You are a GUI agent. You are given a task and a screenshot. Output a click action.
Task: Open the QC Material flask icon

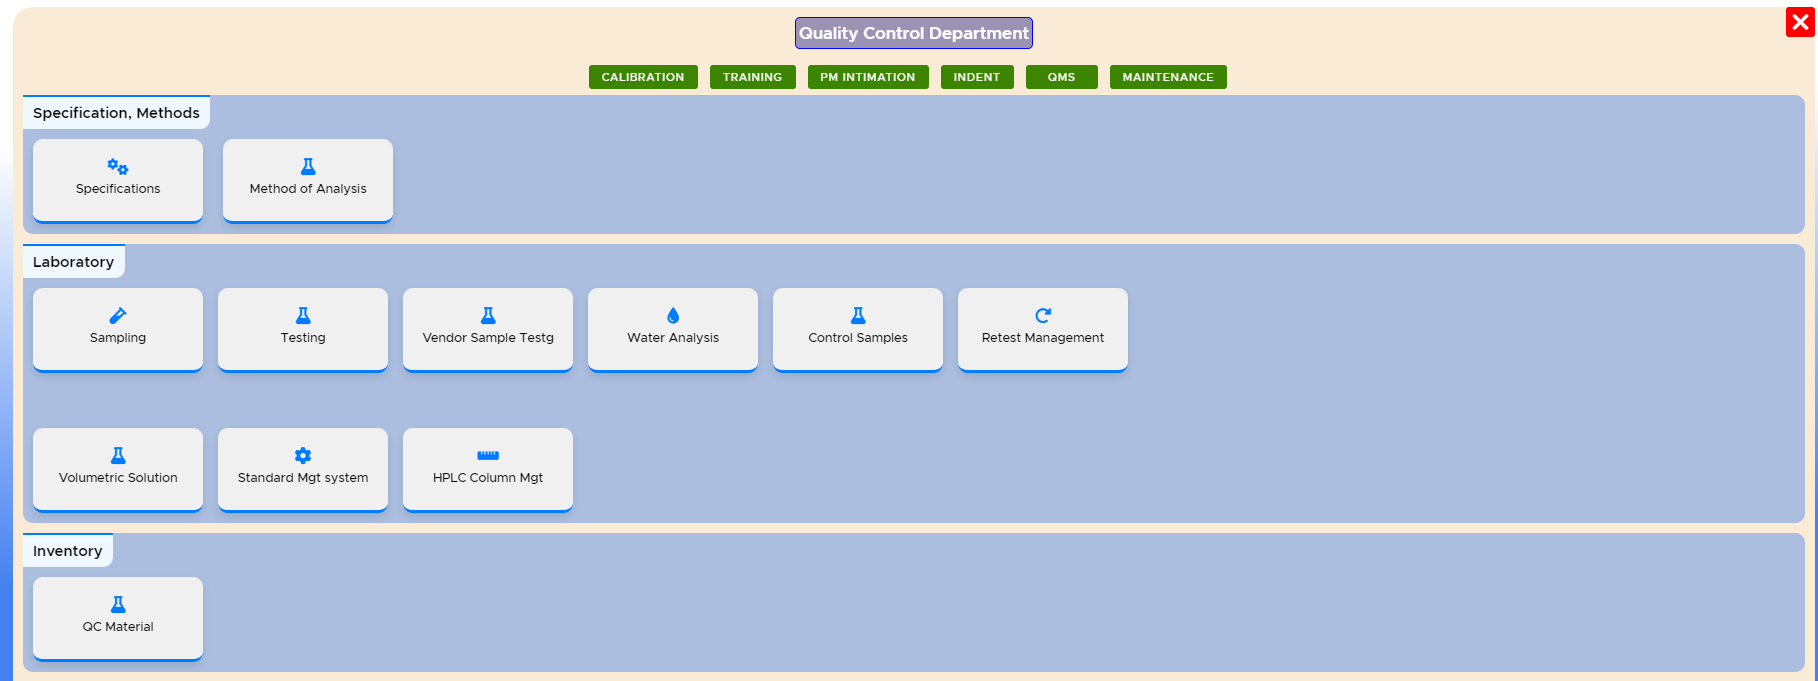pyautogui.click(x=118, y=605)
